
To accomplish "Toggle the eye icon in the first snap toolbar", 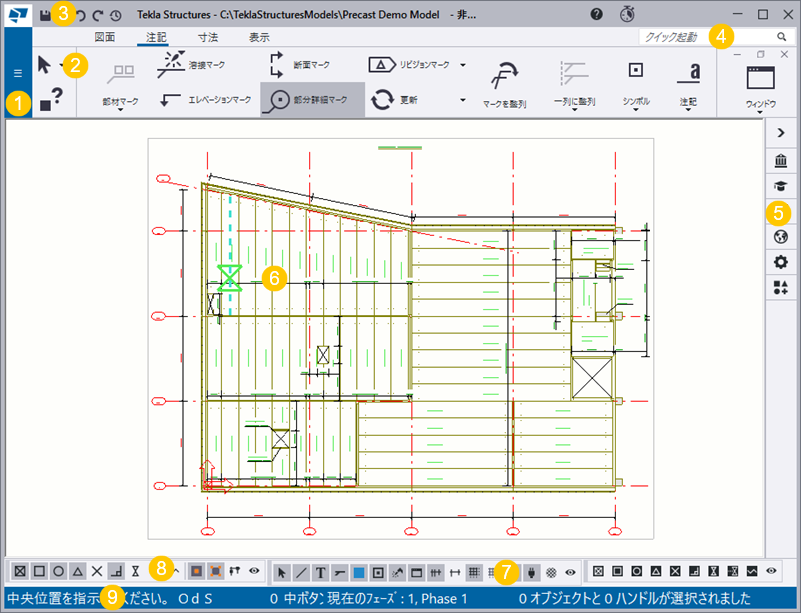I will [x=254, y=570].
